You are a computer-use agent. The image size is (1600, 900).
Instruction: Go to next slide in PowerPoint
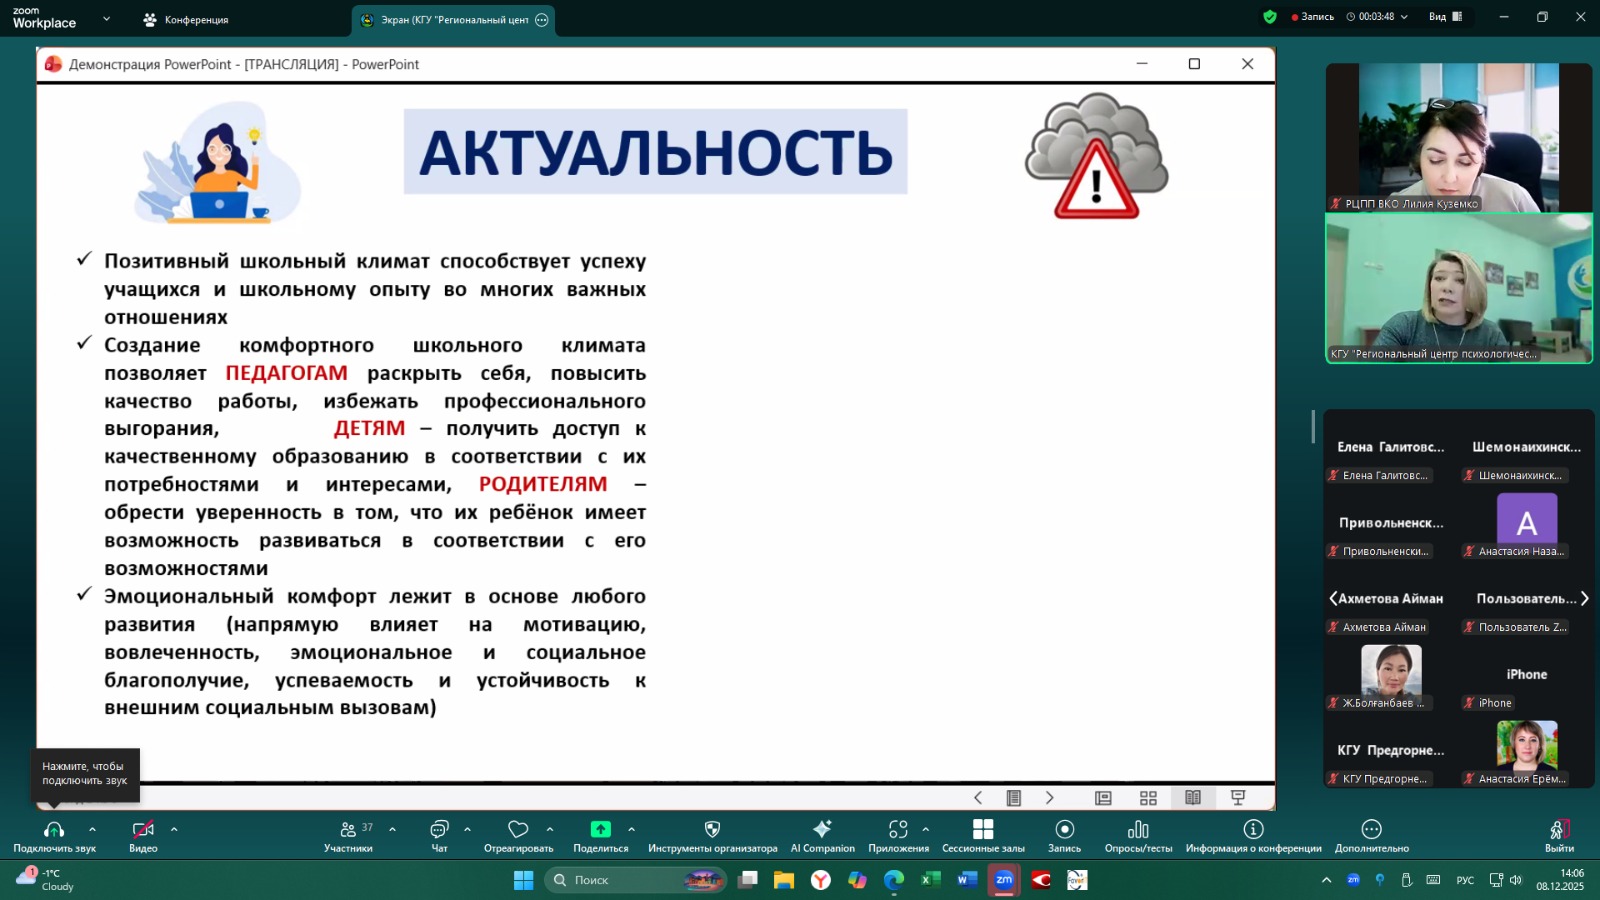[x=1049, y=798]
